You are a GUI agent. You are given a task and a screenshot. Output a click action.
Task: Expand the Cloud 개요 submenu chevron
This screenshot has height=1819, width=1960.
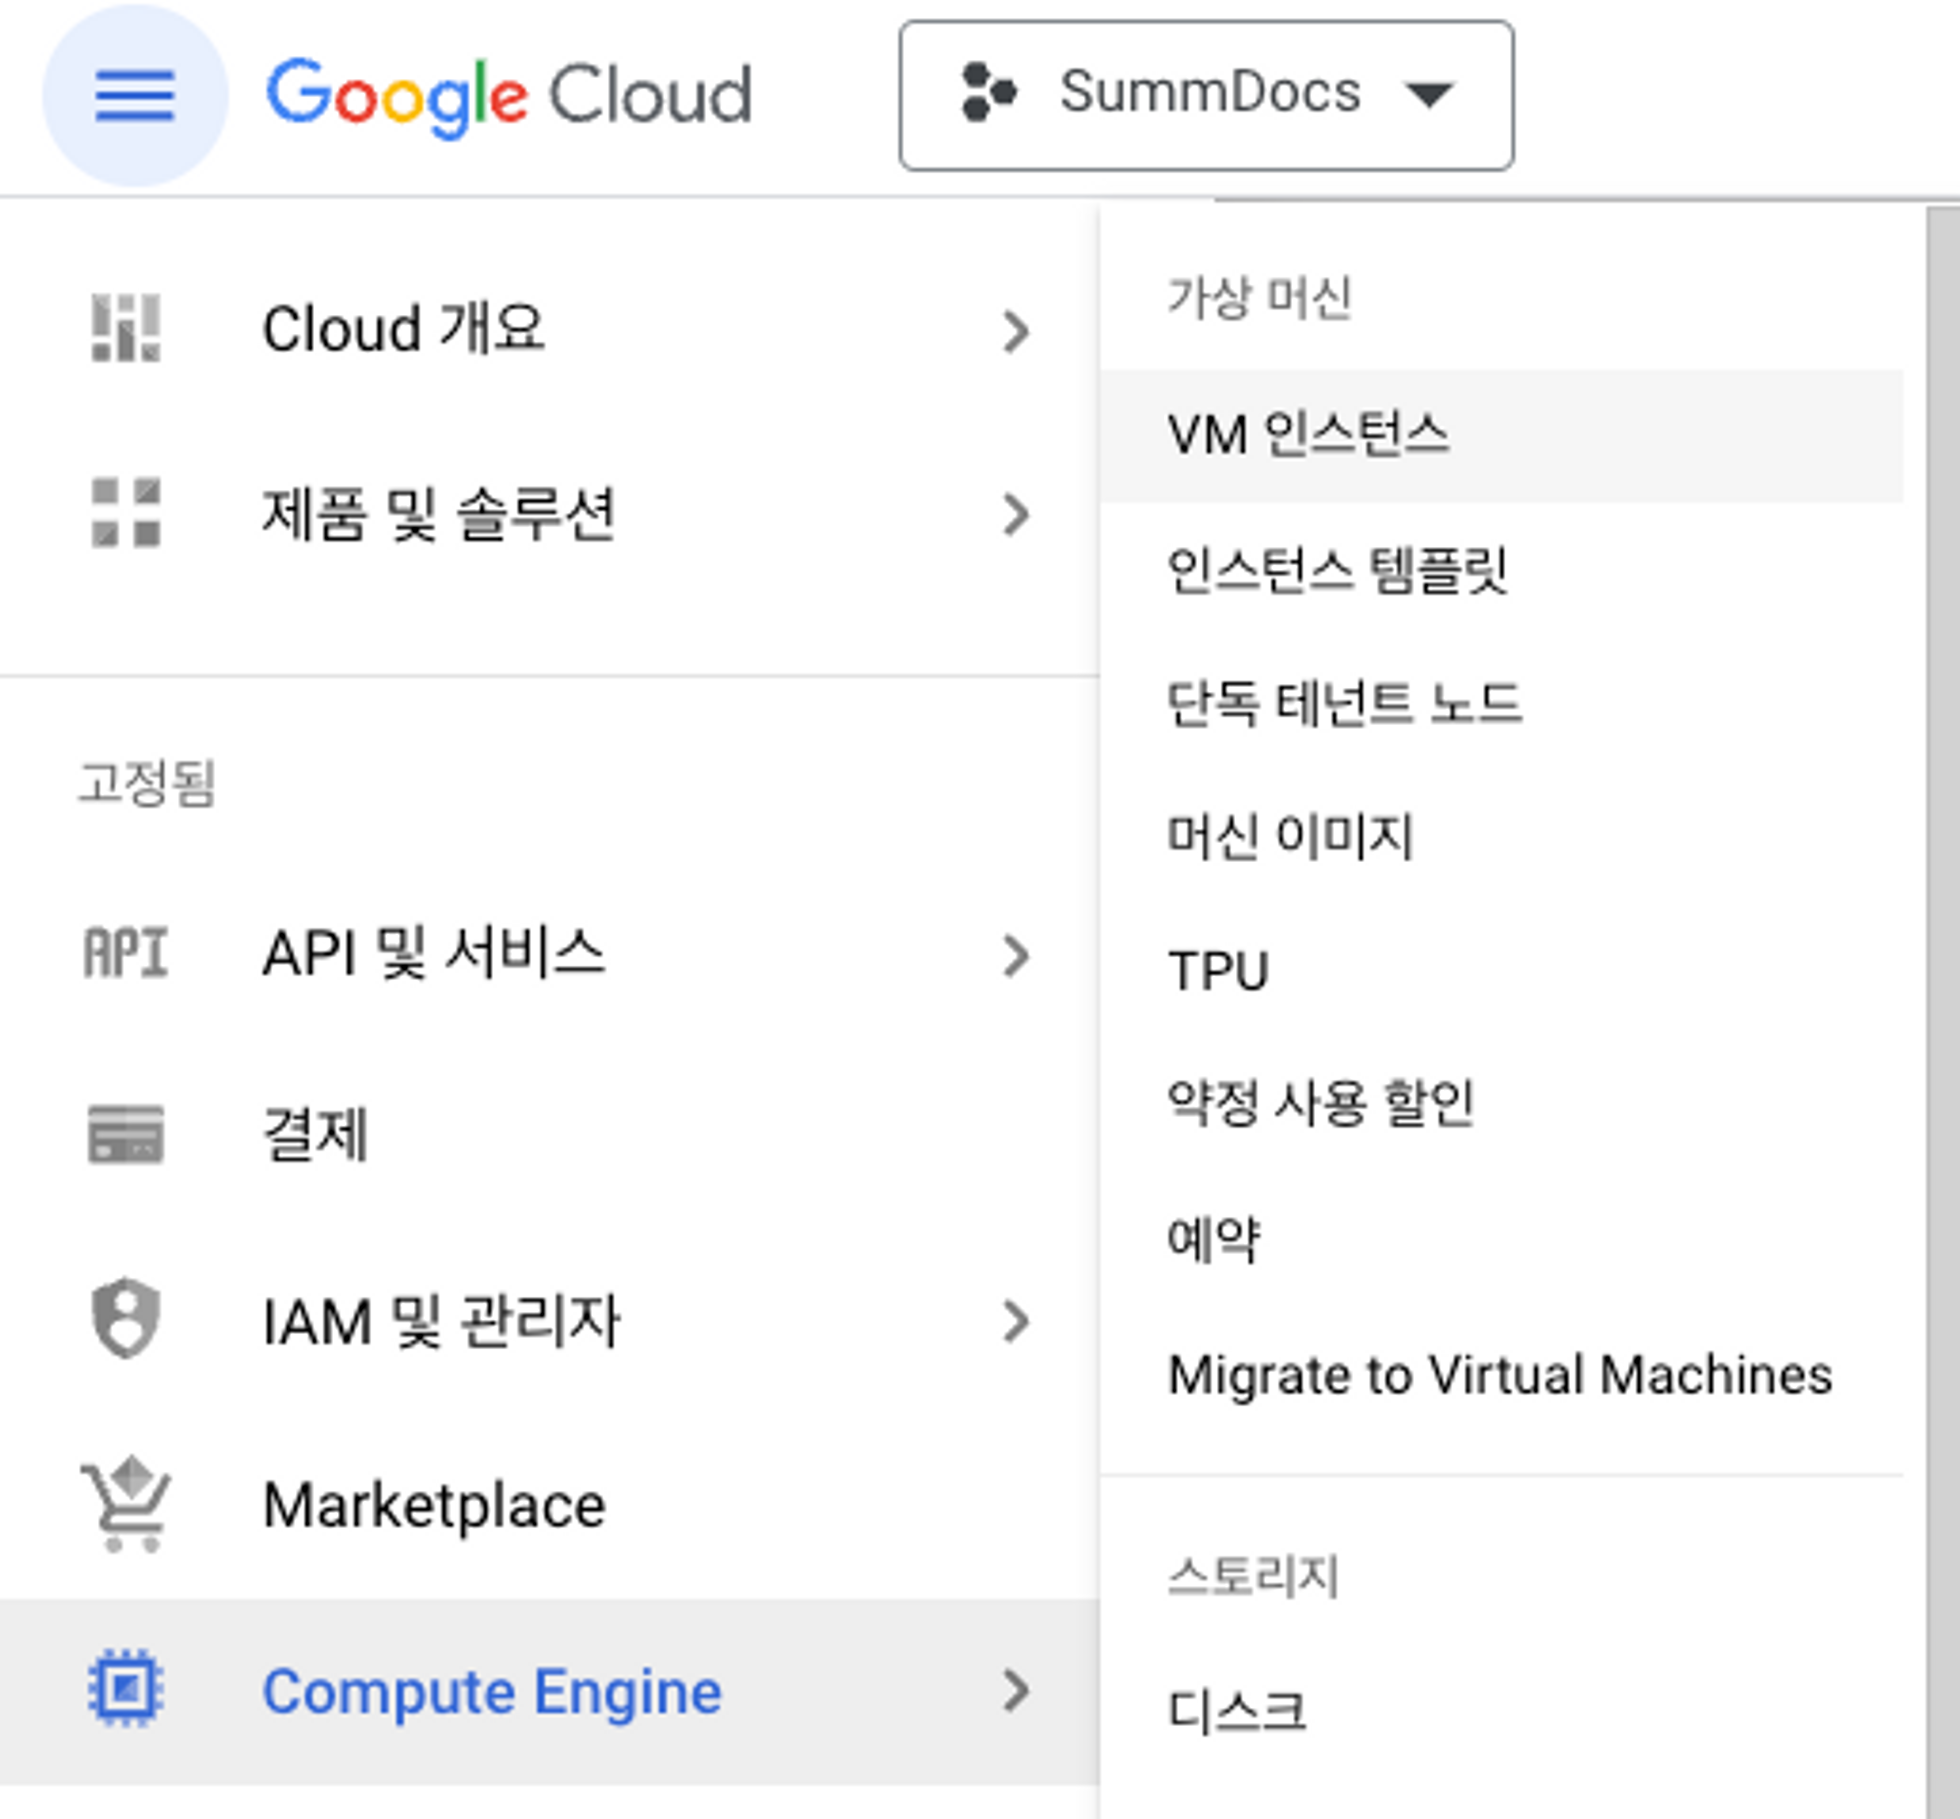(1015, 331)
